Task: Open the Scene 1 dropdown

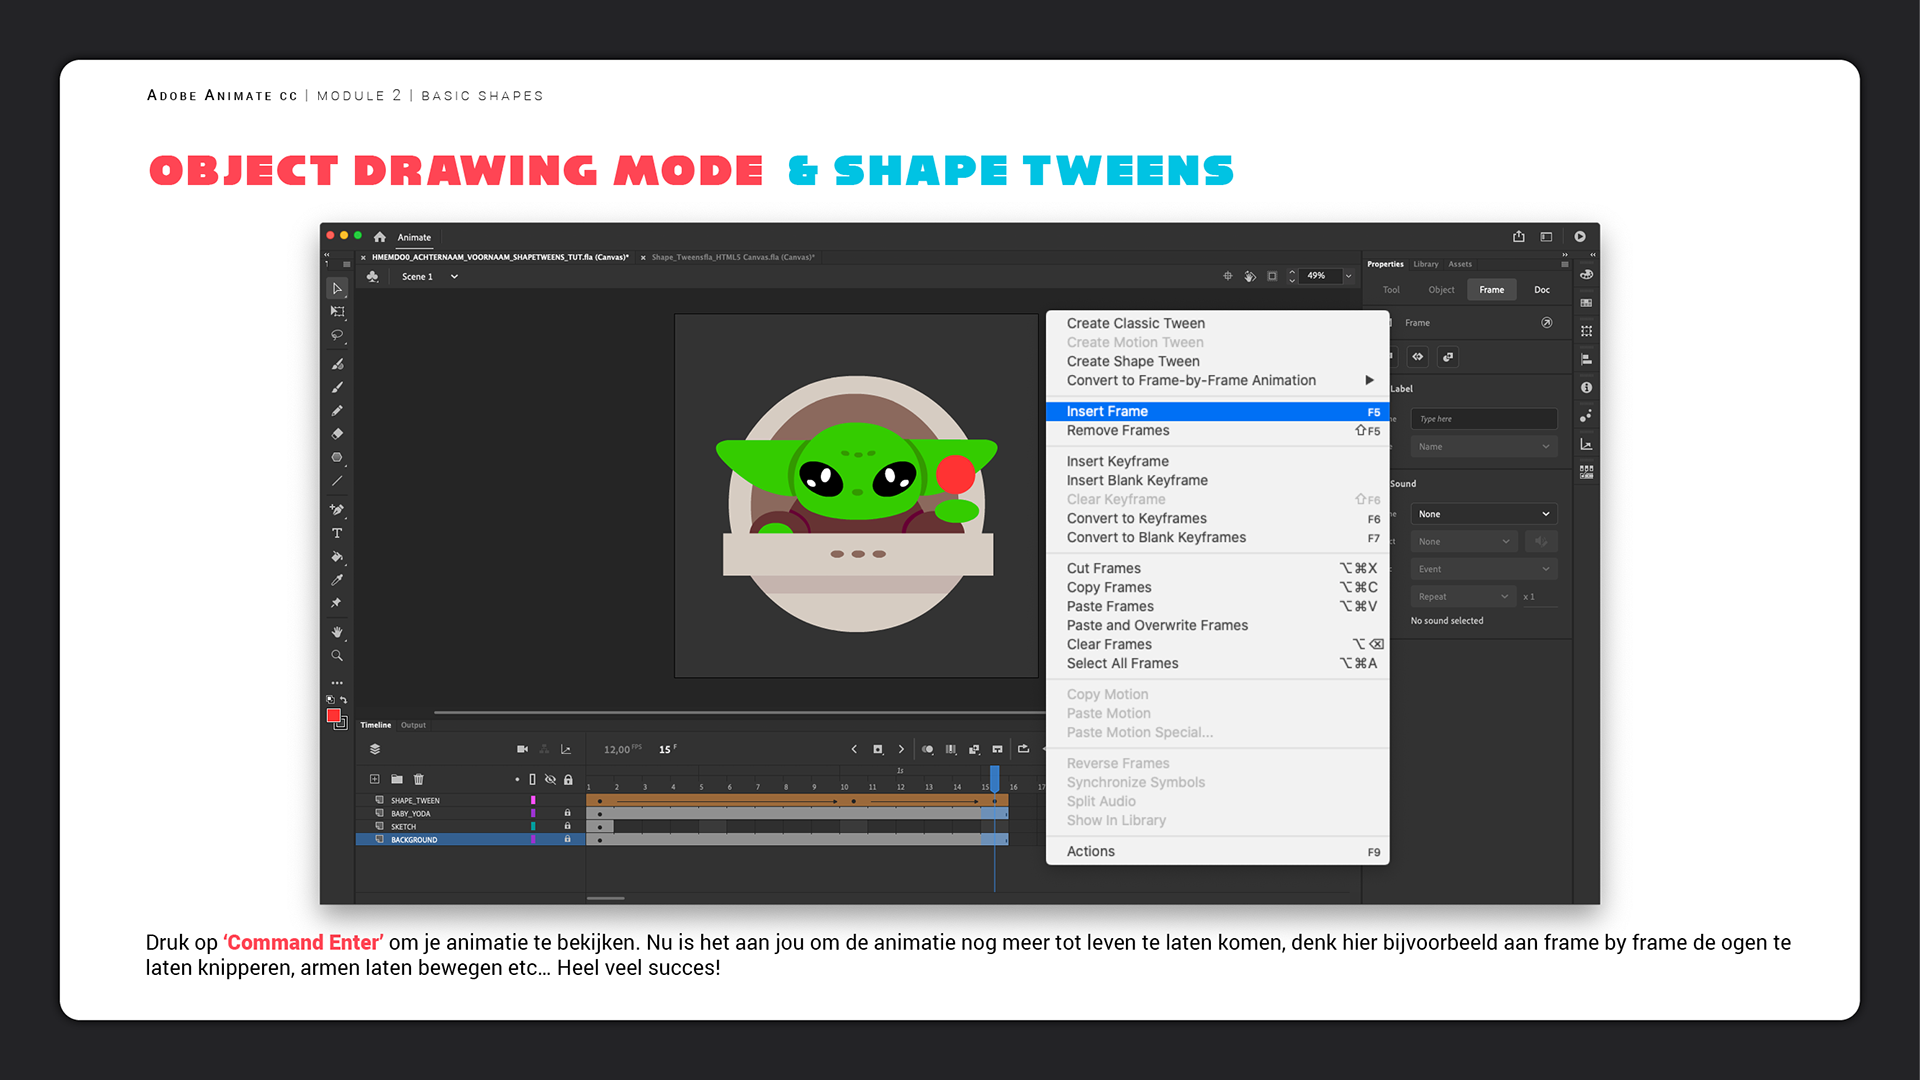Action: 454,277
